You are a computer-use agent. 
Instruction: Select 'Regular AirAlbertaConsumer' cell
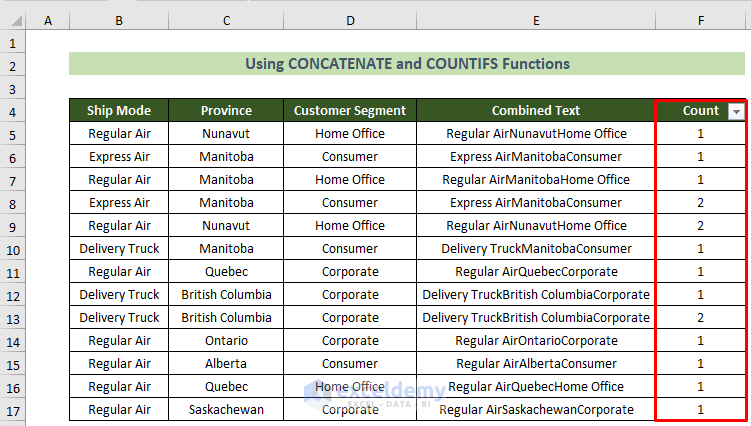pos(536,363)
